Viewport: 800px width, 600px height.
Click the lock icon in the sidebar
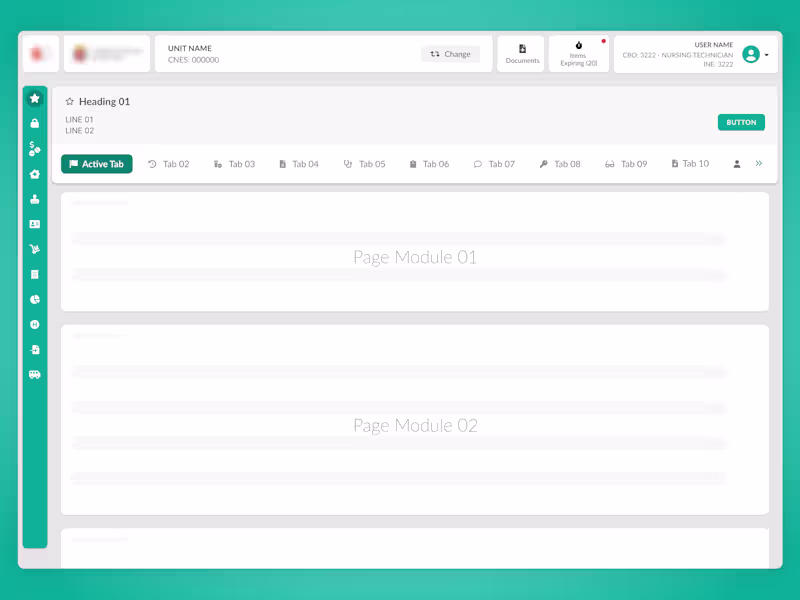click(35, 123)
